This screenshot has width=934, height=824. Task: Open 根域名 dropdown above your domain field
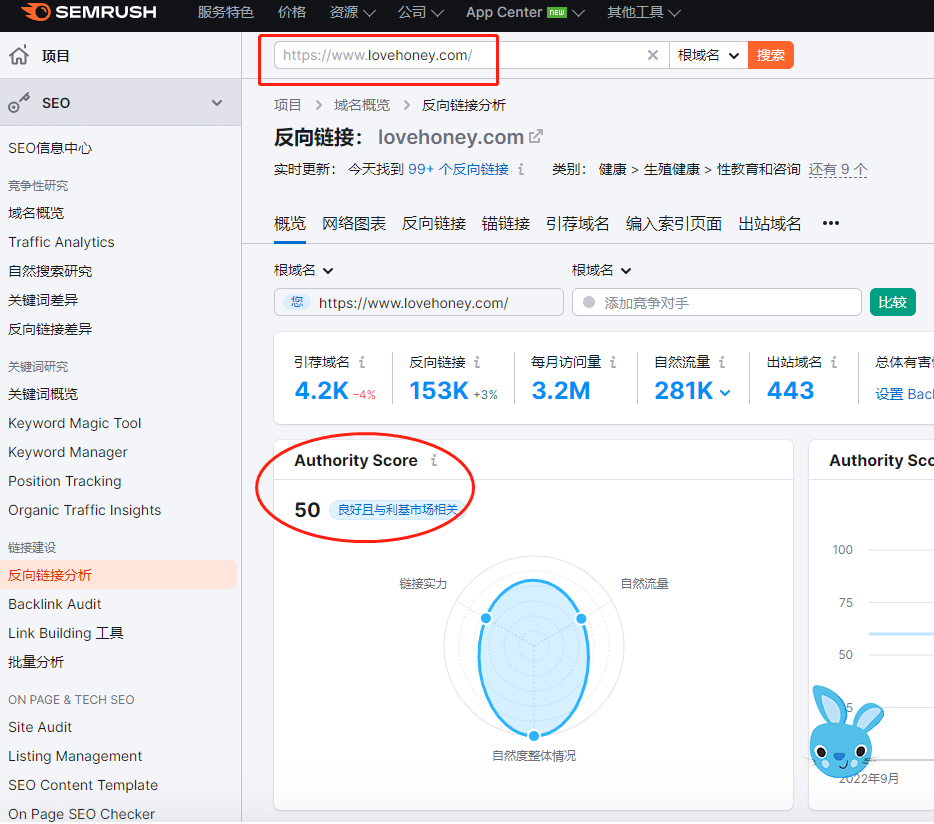pyautogui.click(x=303, y=270)
